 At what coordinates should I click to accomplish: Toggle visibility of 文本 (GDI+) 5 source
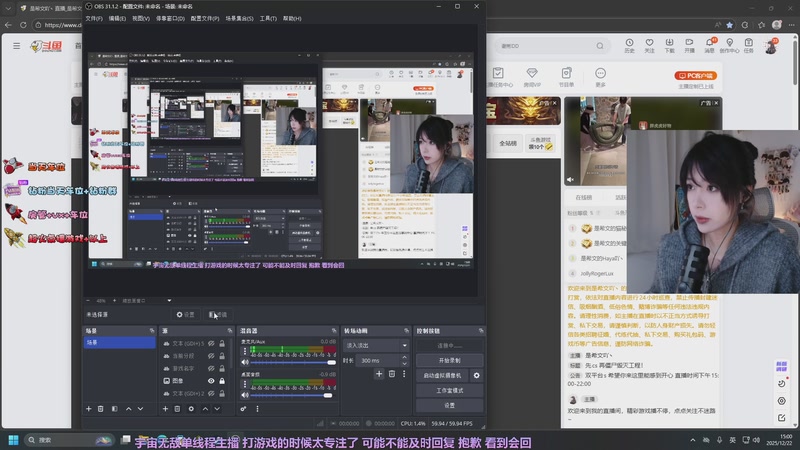pos(211,343)
